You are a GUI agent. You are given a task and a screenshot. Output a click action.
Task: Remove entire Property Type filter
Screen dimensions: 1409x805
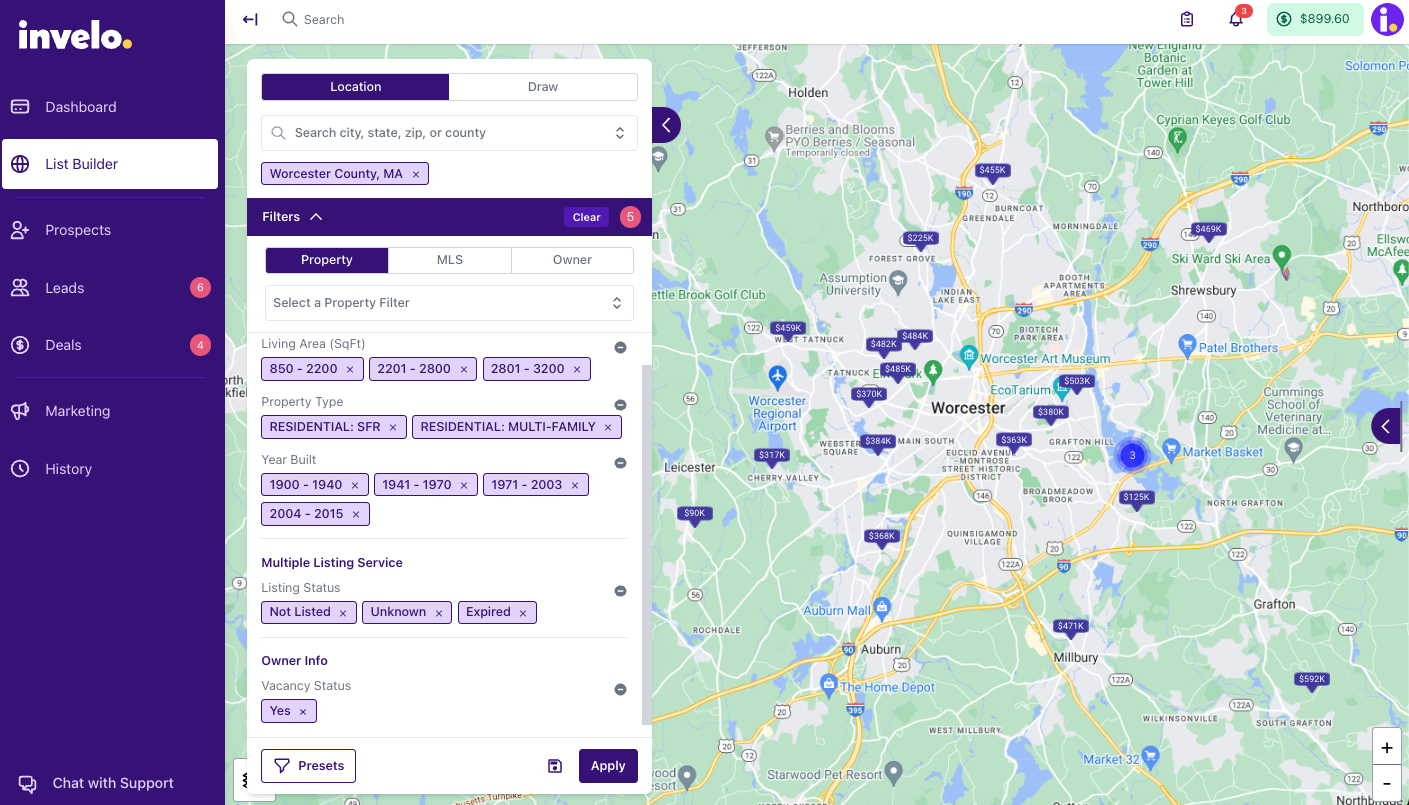[620, 405]
